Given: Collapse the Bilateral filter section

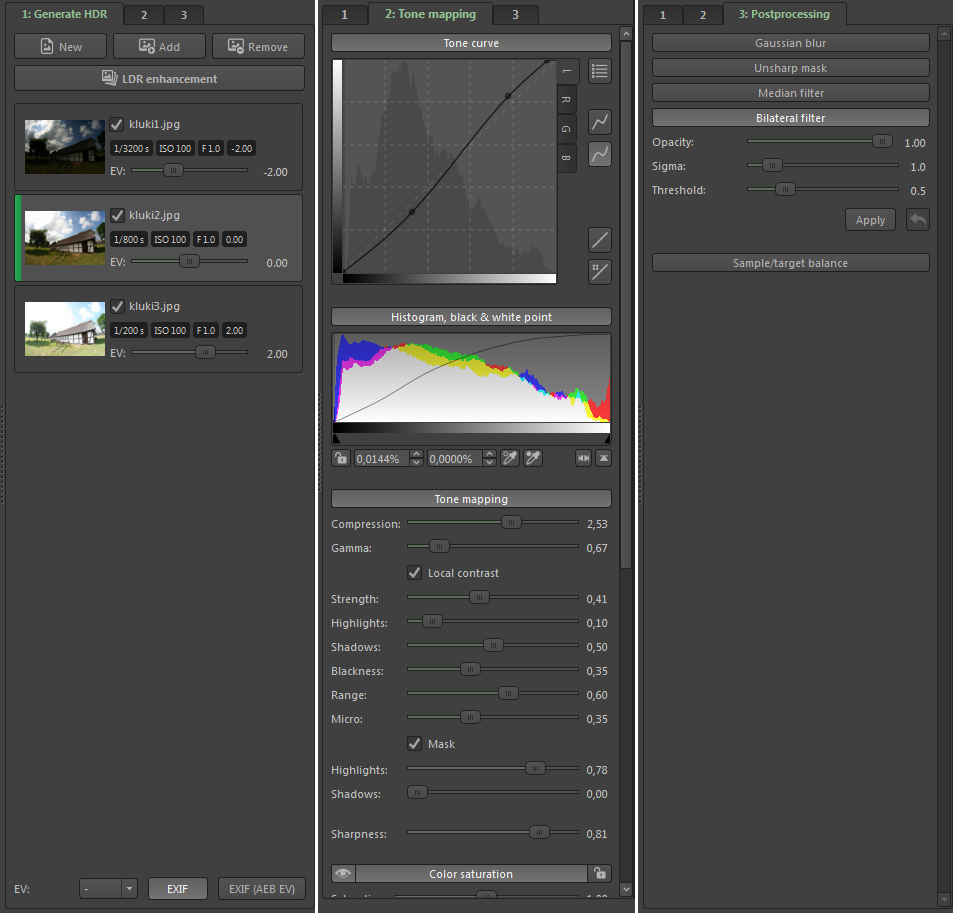Looking at the screenshot, I should click(x=790, y=117).
